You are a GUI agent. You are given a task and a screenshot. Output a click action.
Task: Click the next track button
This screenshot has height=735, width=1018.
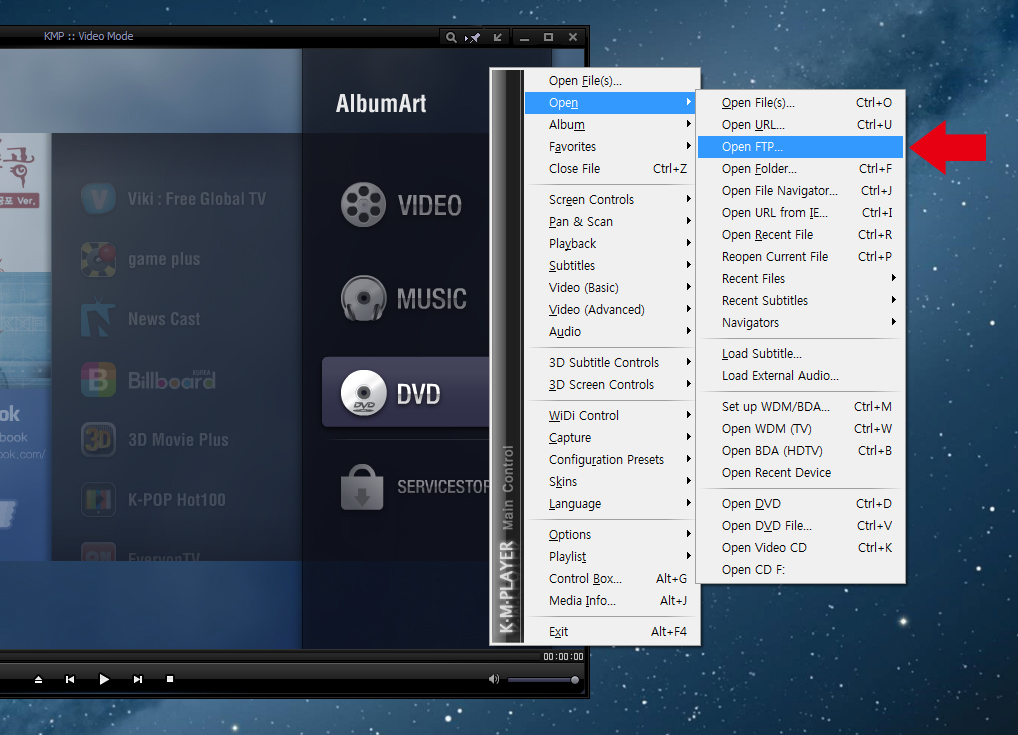[138, 679]
